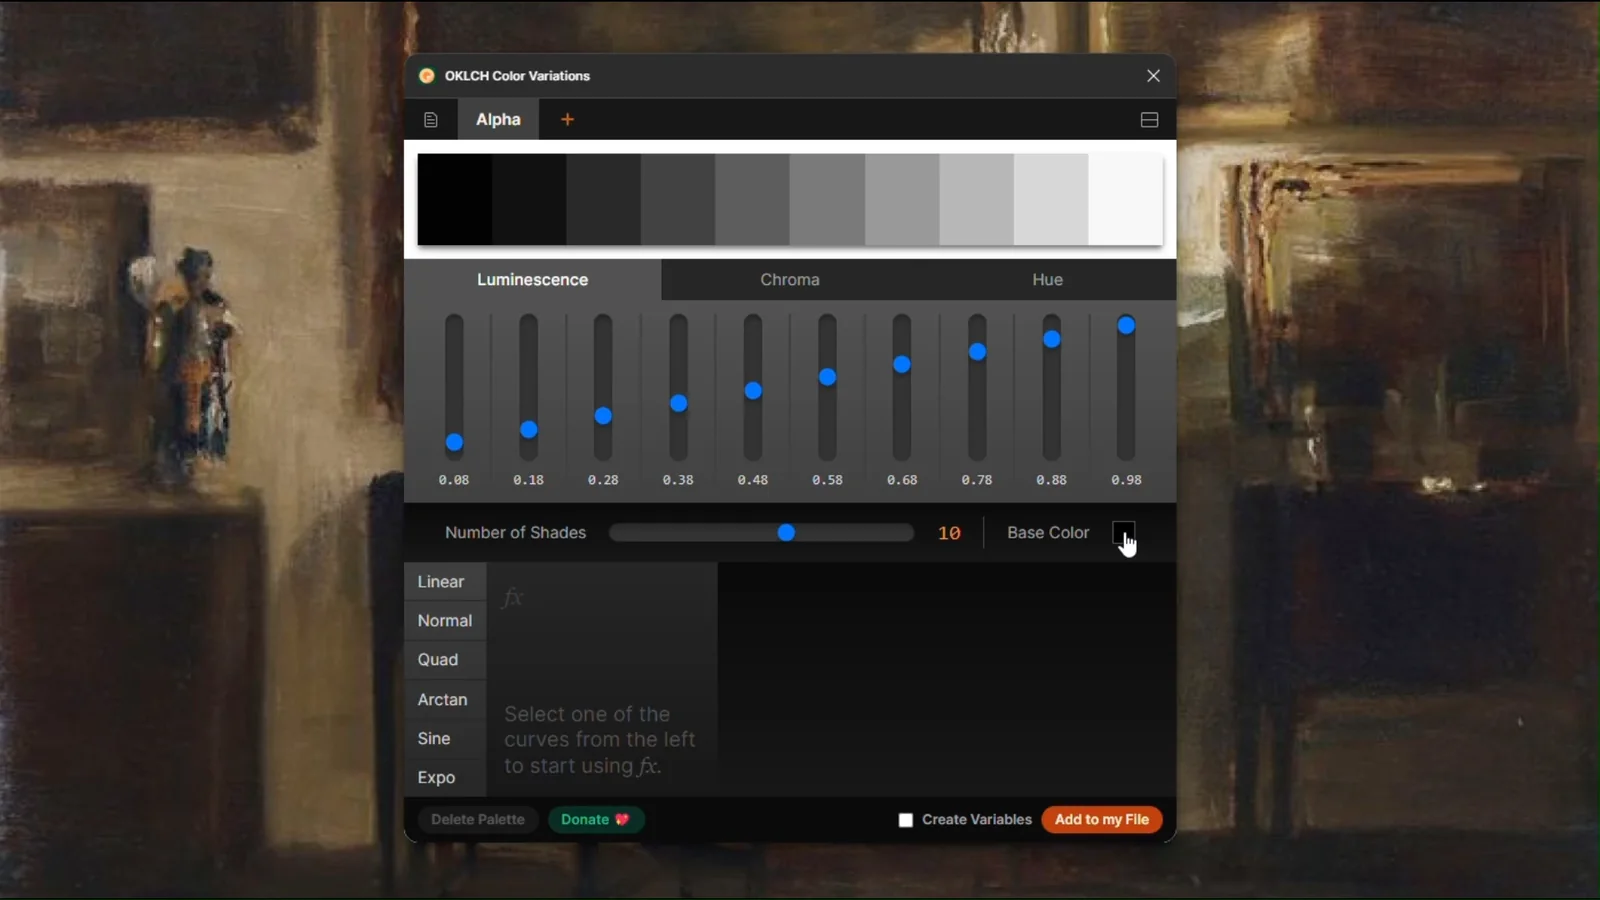Open the Base Color swatch picker

point(1123,533)
